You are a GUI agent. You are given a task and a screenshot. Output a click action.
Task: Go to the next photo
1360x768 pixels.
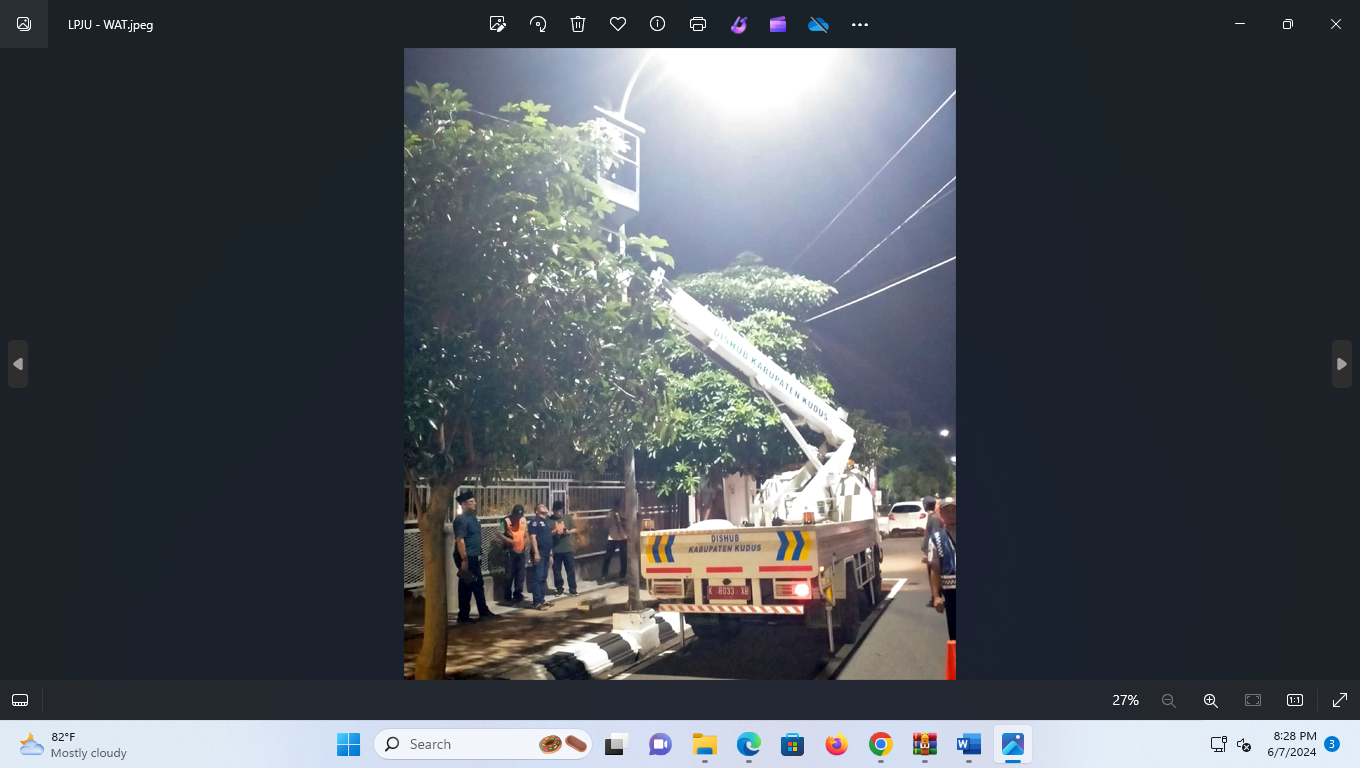[1342, 363]
